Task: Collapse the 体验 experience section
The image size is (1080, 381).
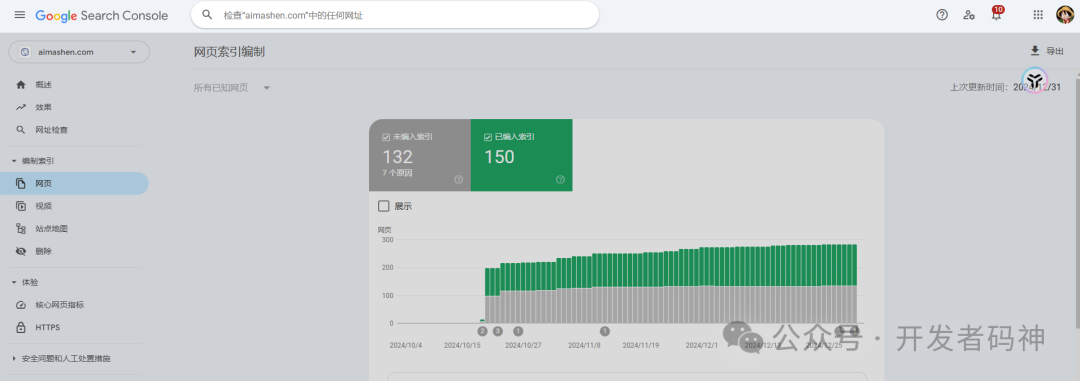Action: [x=25, y=282]
